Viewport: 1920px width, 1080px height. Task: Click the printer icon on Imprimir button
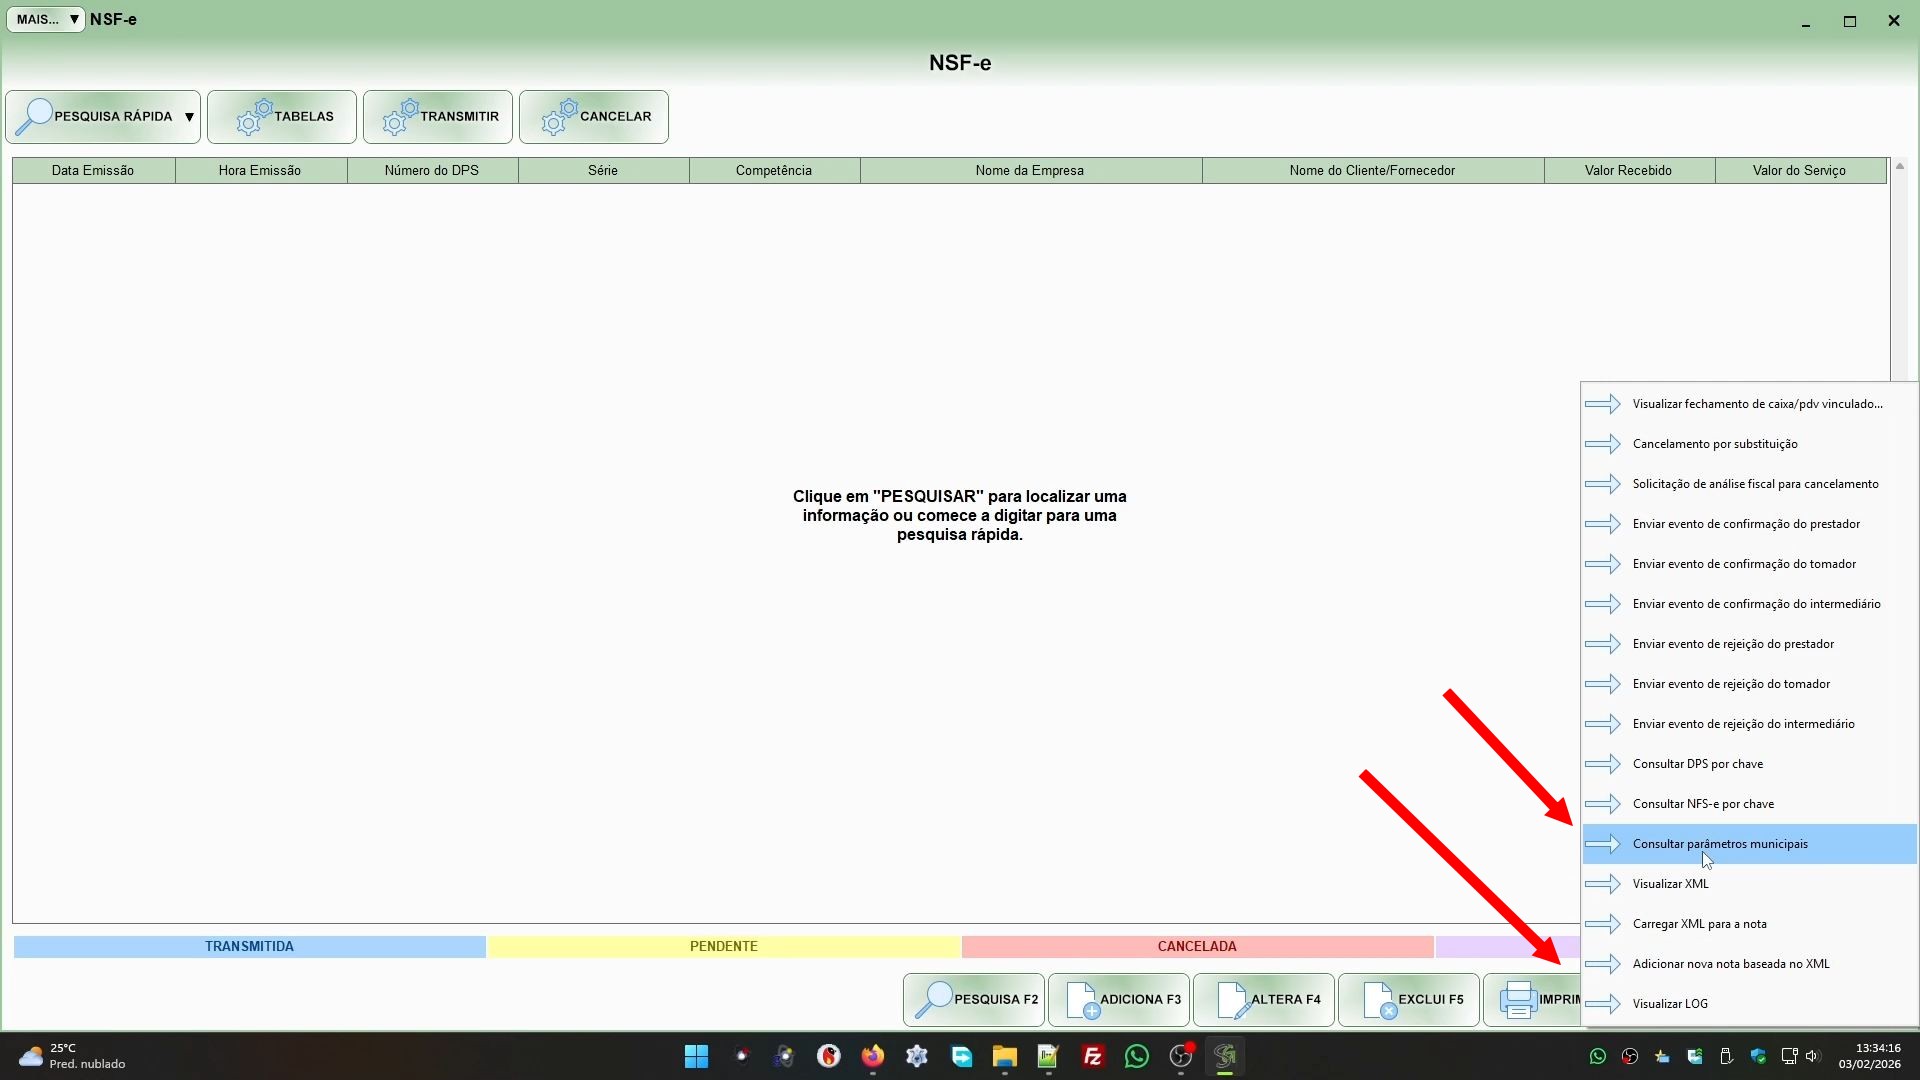pyautogui.click(x=1517, y=1000)
